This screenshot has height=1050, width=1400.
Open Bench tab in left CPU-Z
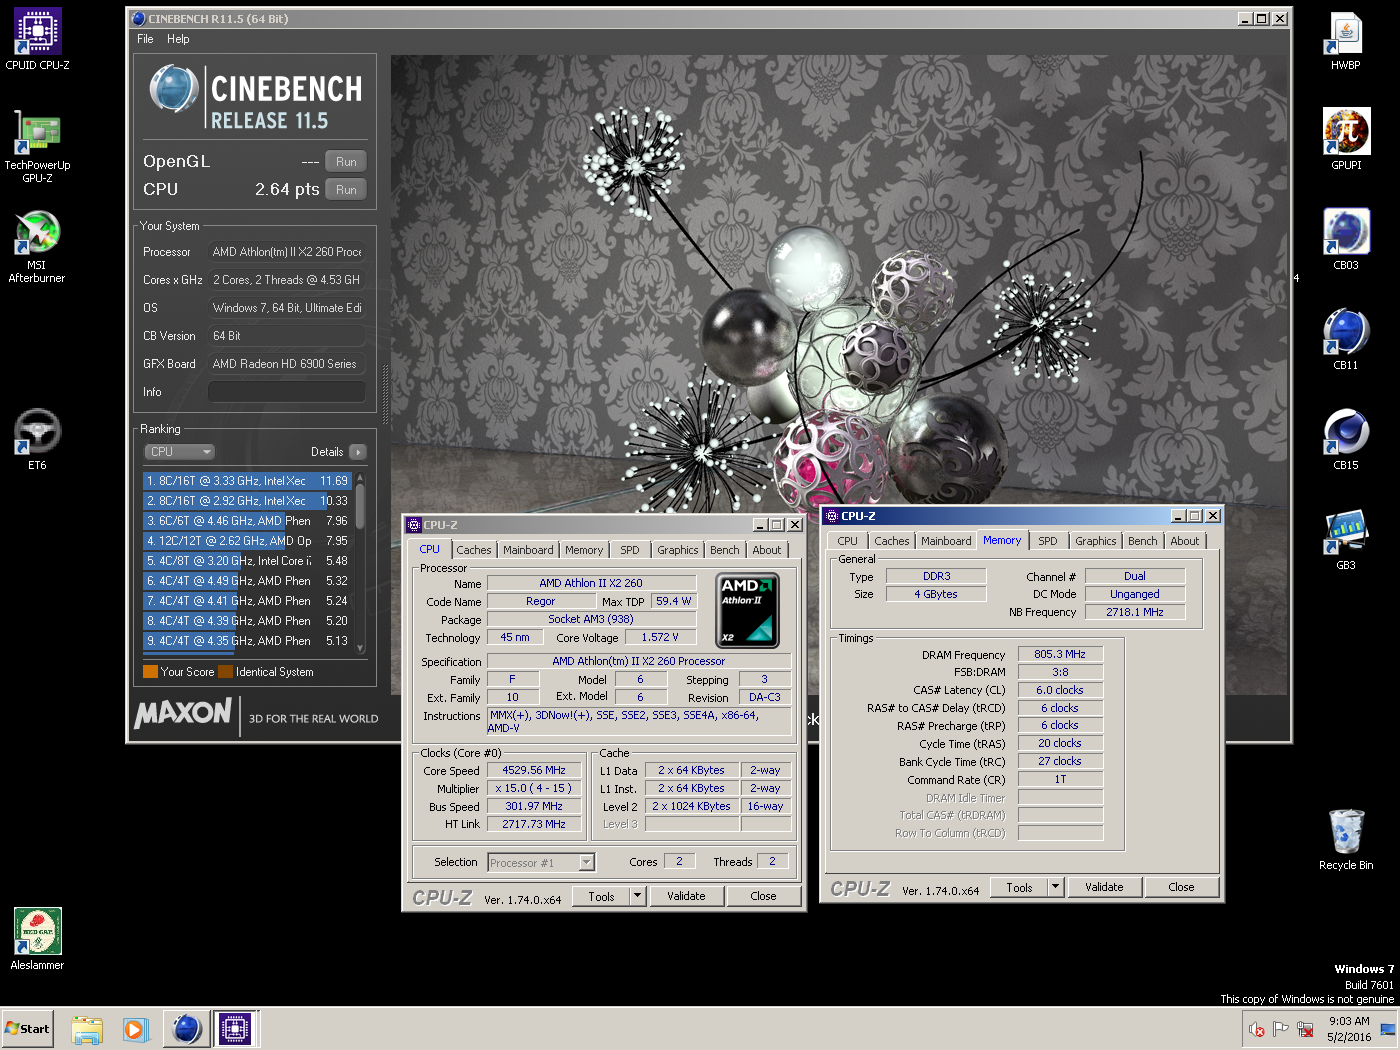tap(725, 550)
